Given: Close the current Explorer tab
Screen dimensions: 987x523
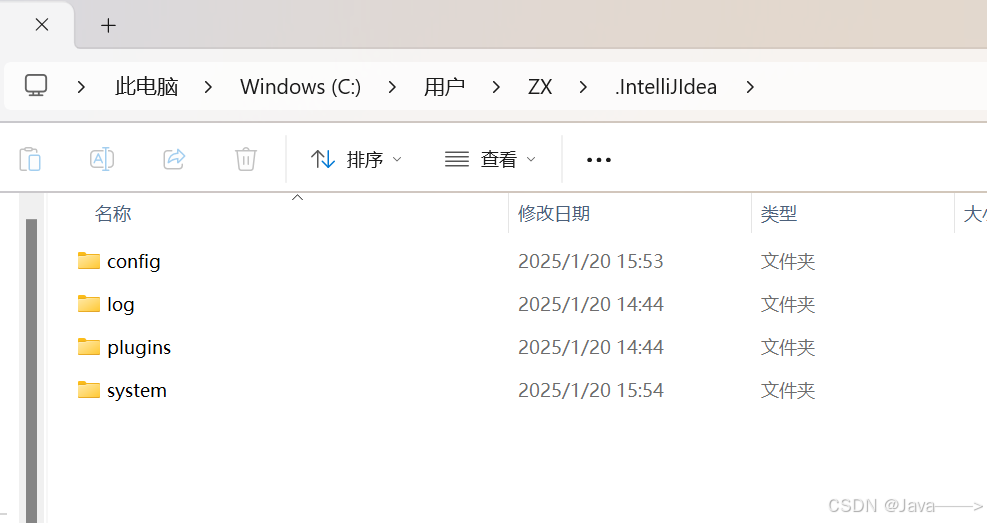Looking at the screenshot, I should 42,25.
